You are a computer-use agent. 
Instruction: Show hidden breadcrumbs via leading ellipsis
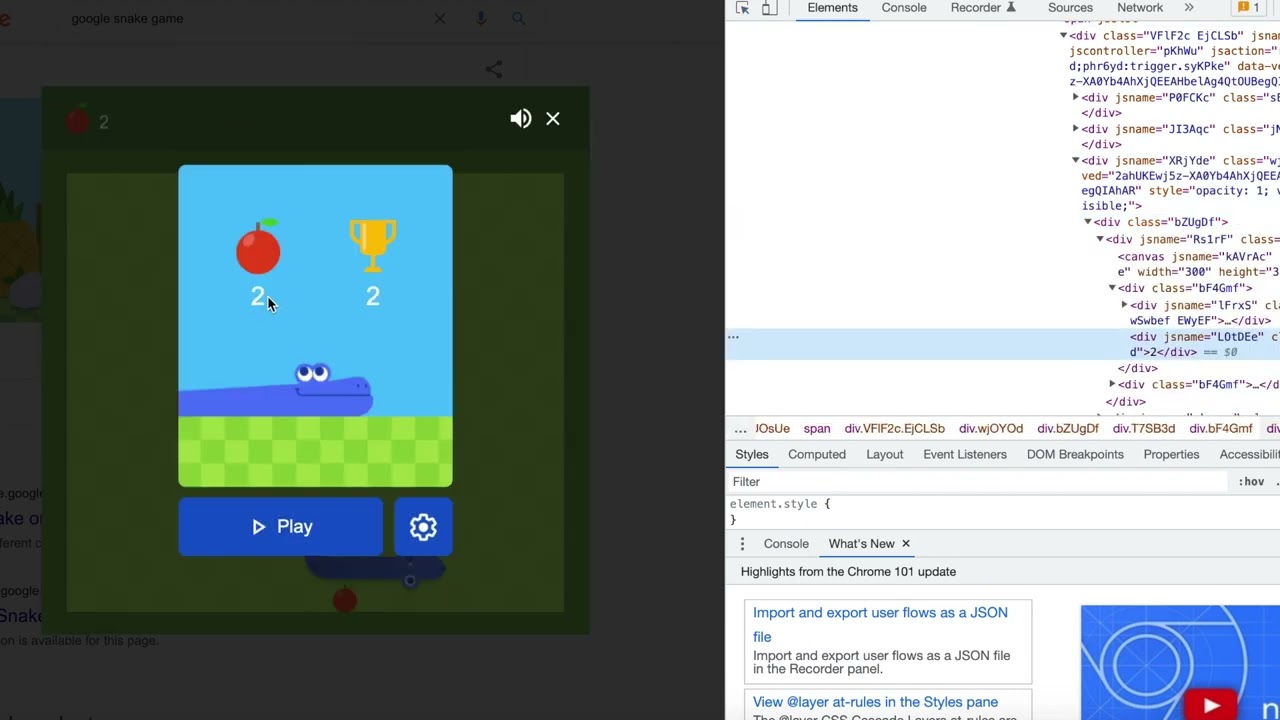coord(740,429)
